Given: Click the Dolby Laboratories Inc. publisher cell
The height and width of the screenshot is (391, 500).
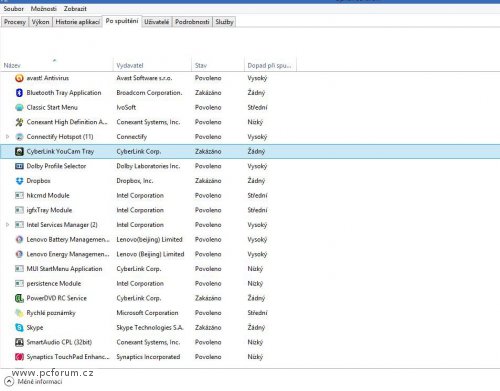Looking at the screenshot, I should pyautogui.click(x=148, y=166).
